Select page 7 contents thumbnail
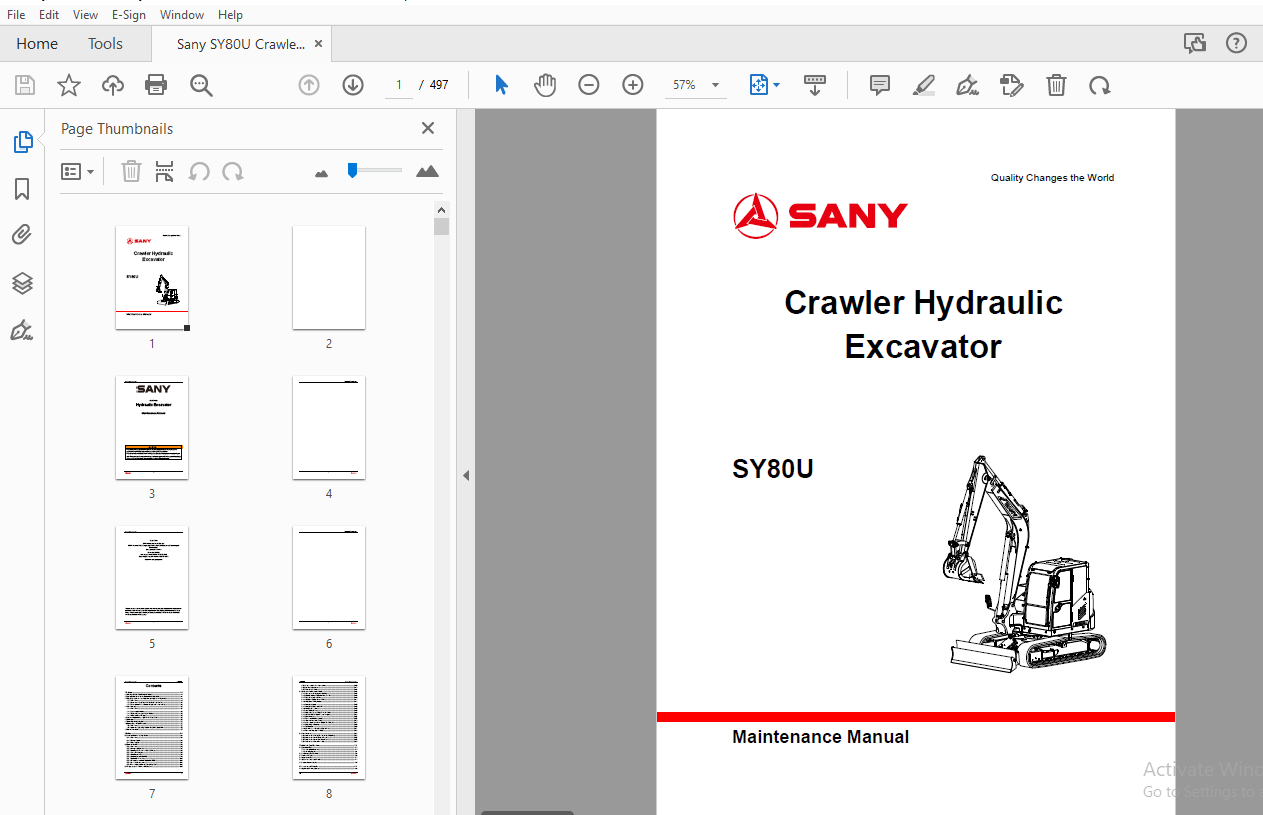 [x=152, y=728]
